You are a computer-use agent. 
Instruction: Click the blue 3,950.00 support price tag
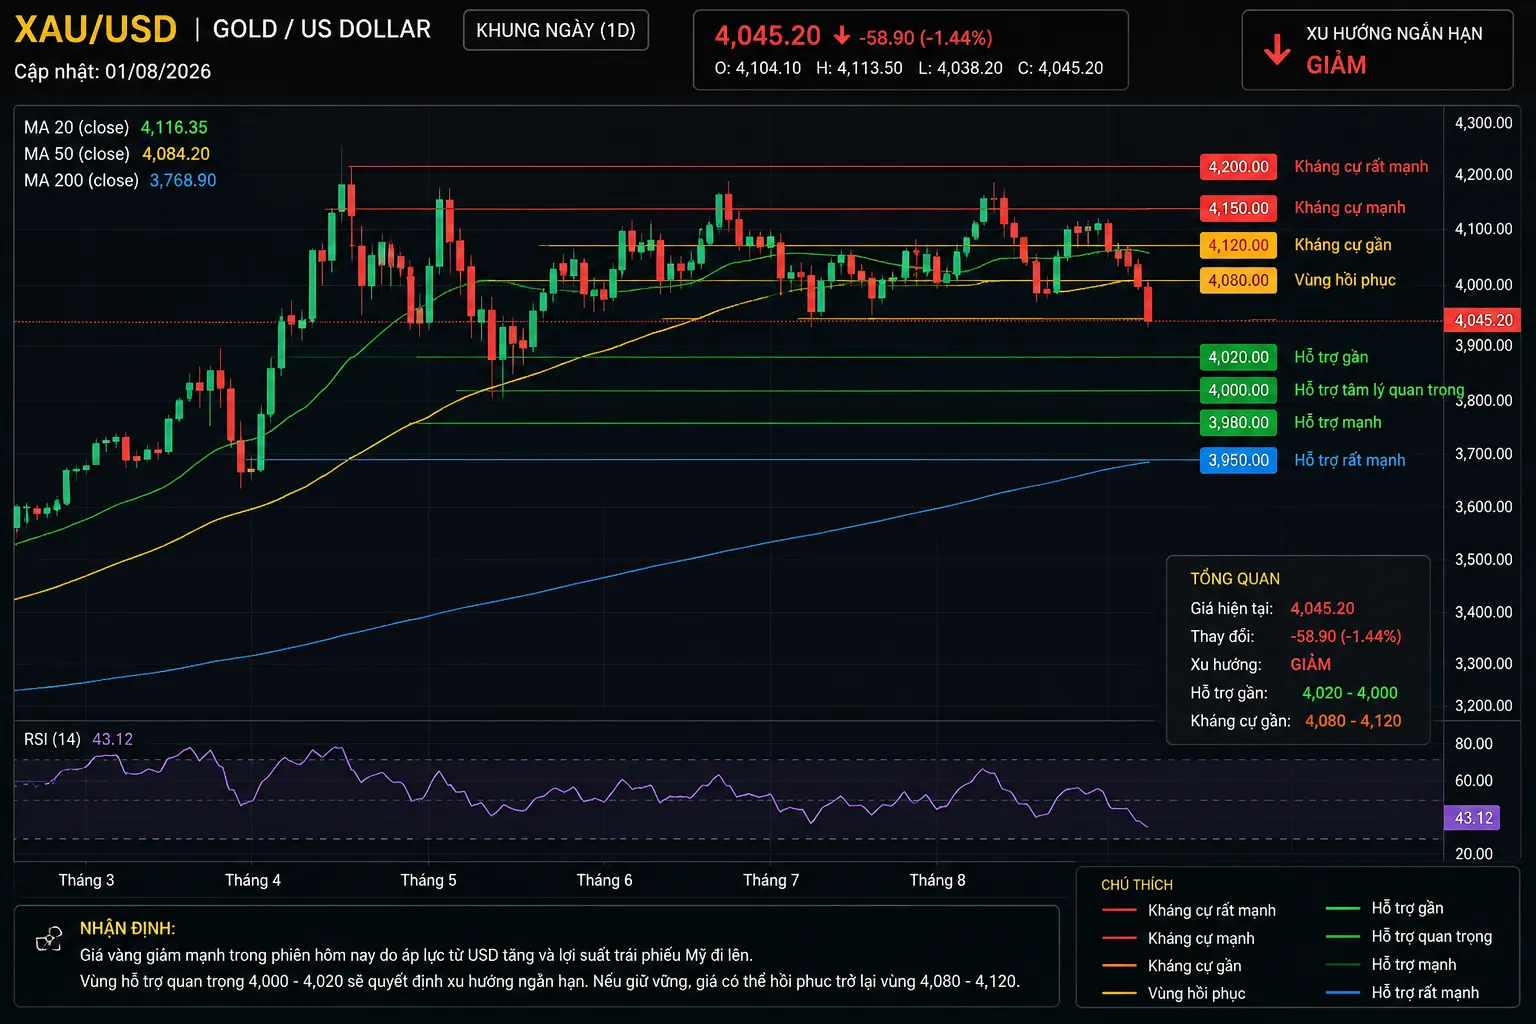coord(1238,460)
